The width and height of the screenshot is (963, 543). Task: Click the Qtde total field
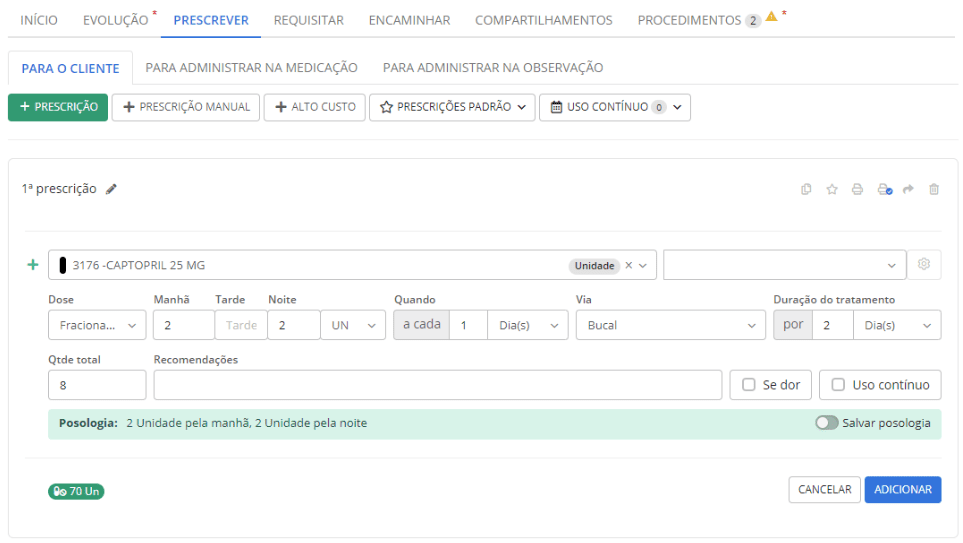(97, 385)
